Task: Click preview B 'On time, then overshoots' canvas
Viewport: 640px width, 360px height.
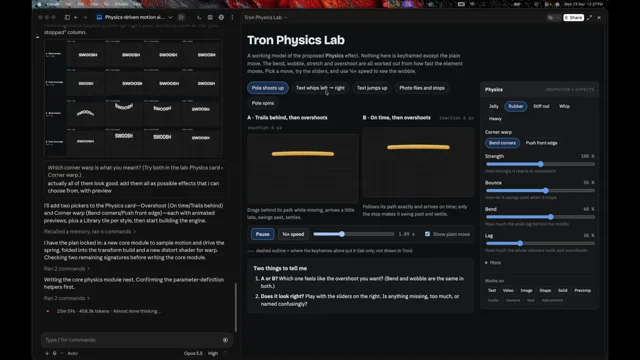Action: click(x=418, y=162)
